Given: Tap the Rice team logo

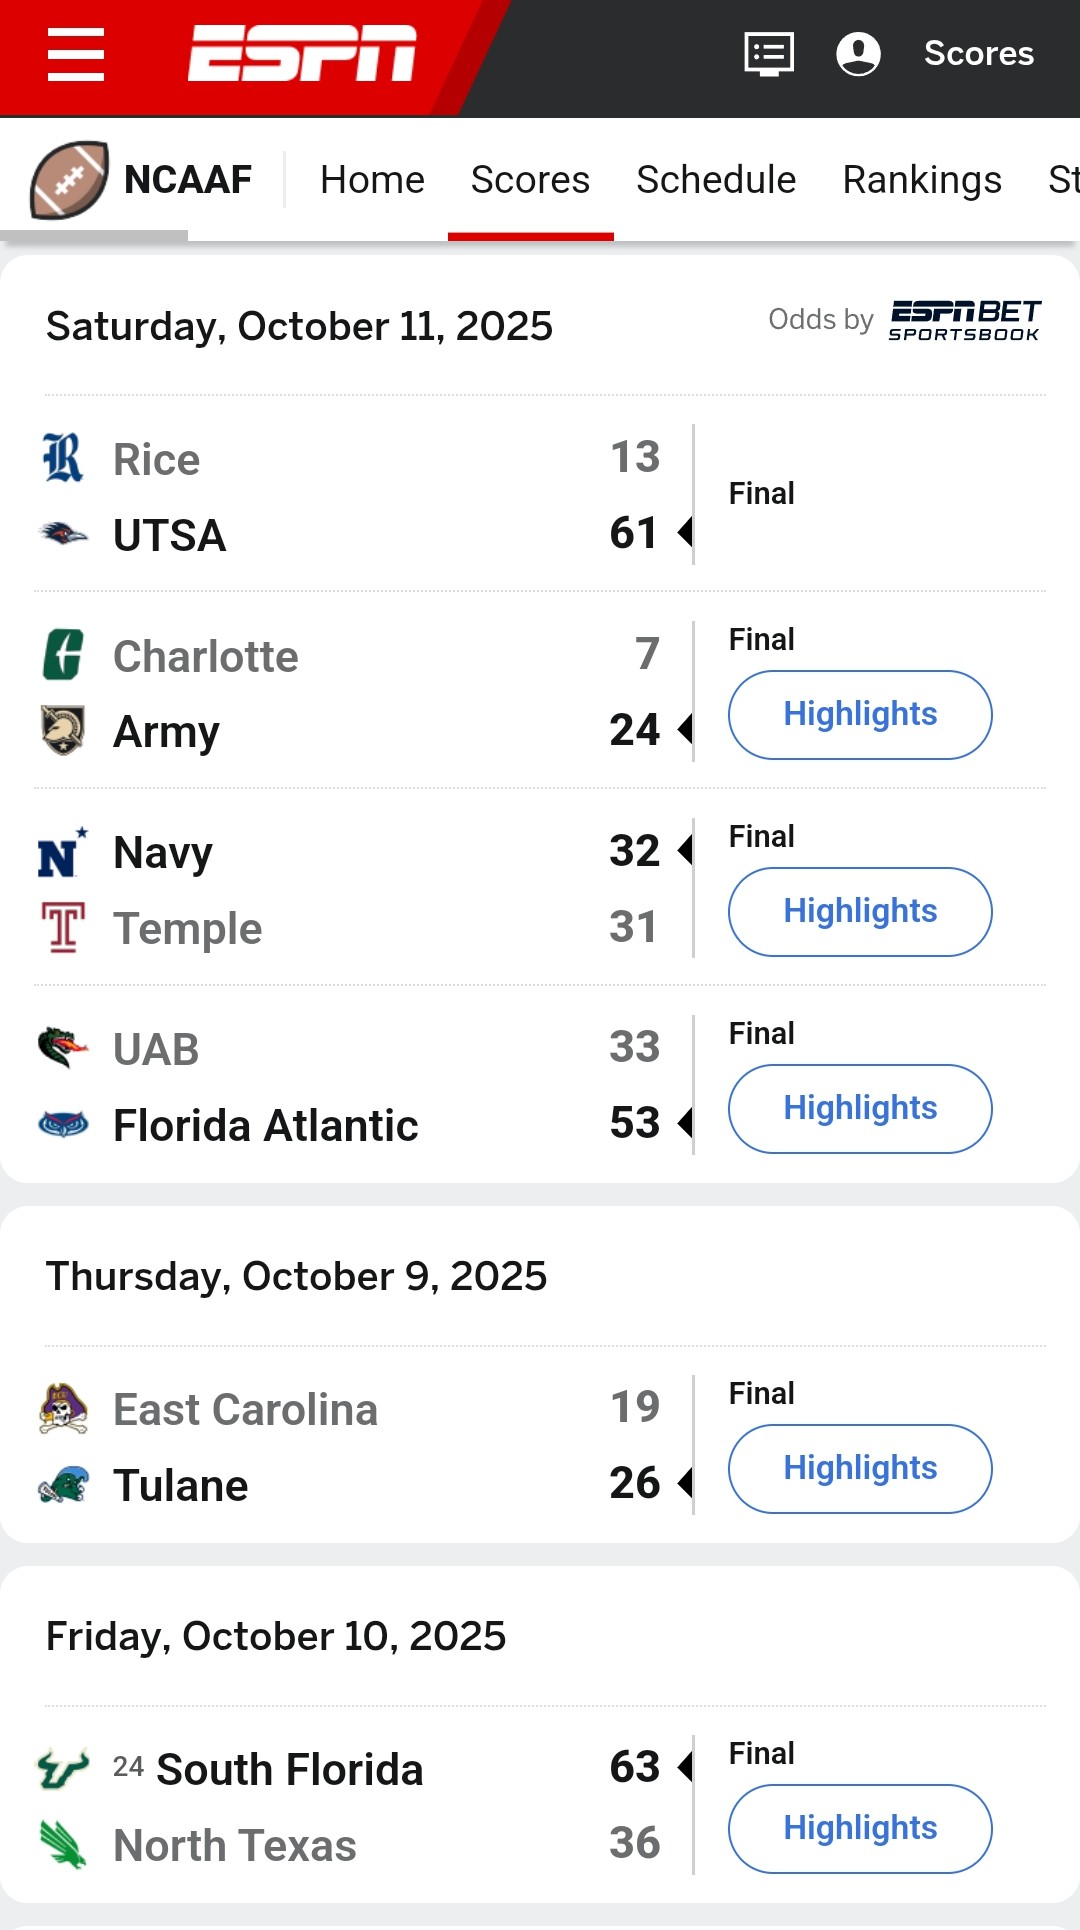Looking at the screenshot, I should [63, 458].
